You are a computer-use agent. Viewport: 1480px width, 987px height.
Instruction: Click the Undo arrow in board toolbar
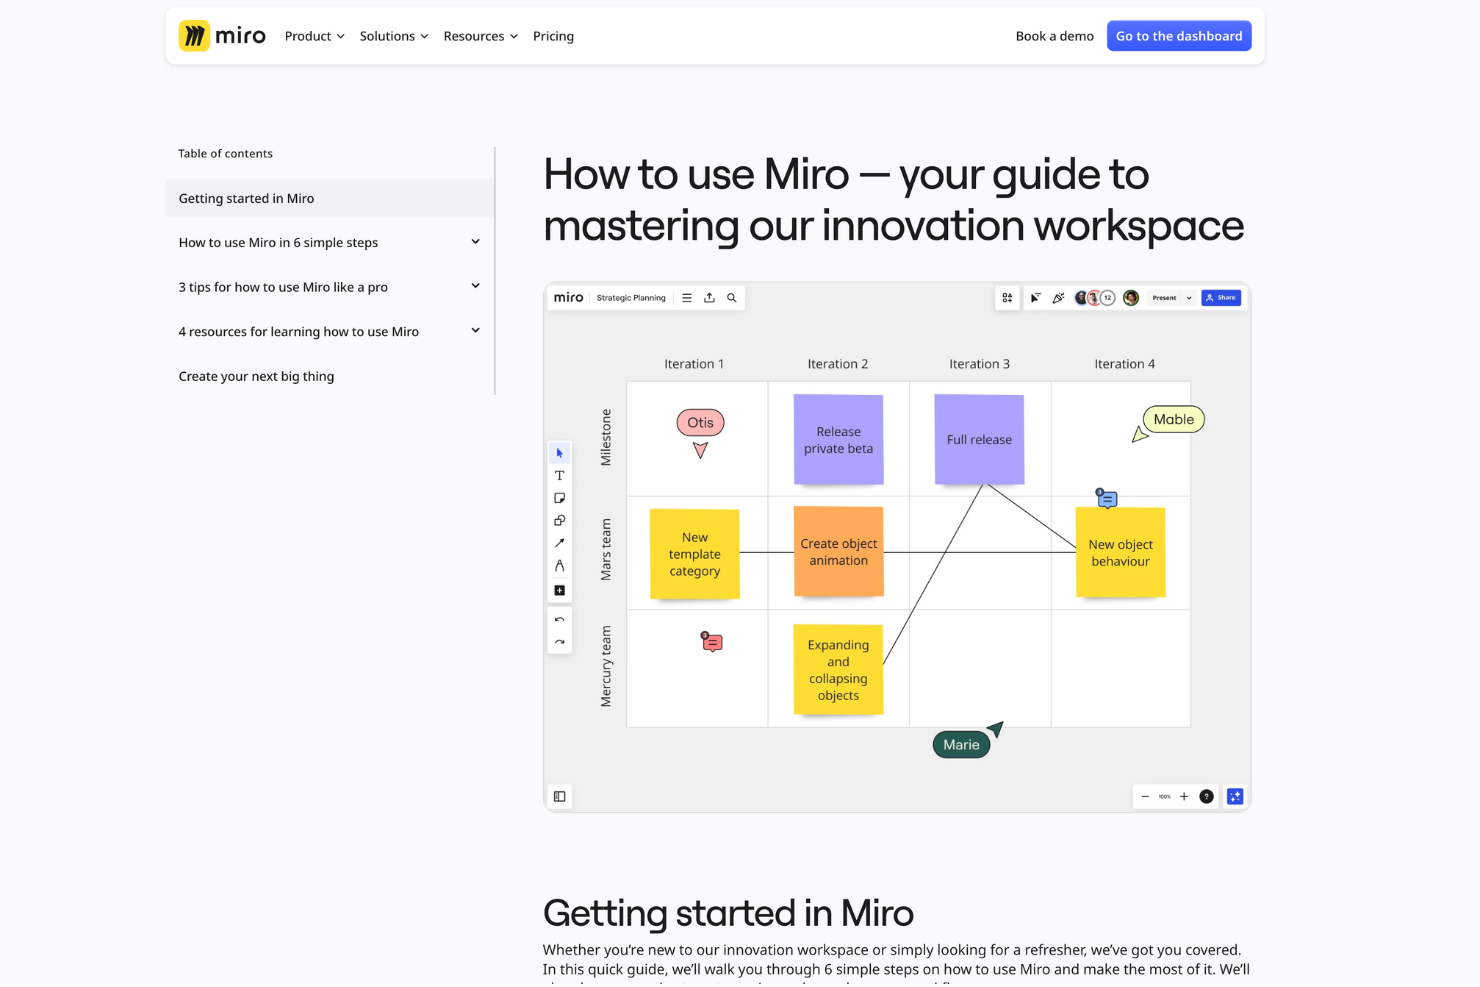pyautogui.click(x=559, y=620)
